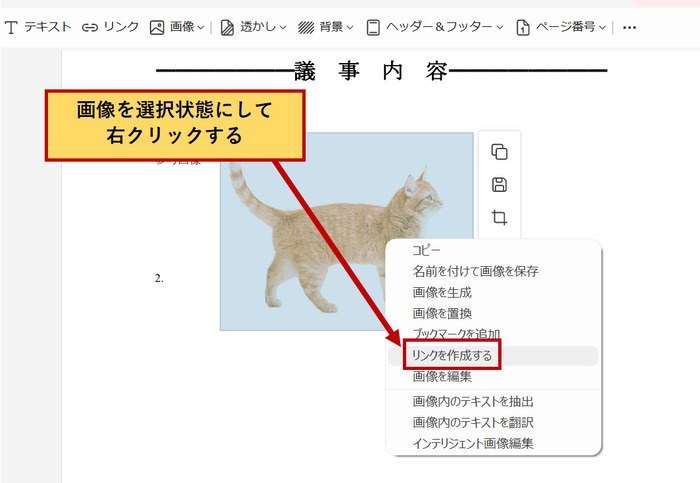This screenshot has height=483, width=700.
Task: Click the ページ番号 toolbar button
Action: 556,27
